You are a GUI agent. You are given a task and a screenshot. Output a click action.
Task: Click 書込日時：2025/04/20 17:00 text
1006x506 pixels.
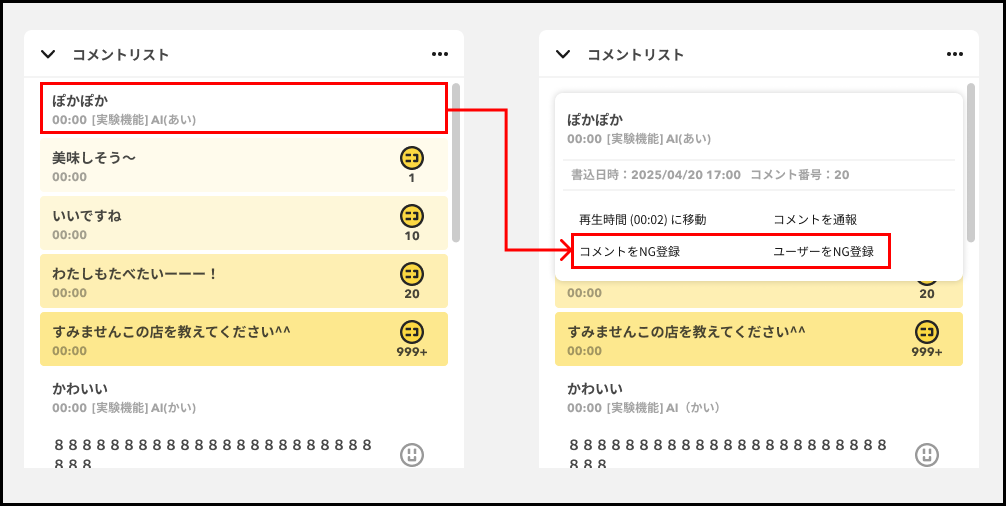(x=656, y=174)
